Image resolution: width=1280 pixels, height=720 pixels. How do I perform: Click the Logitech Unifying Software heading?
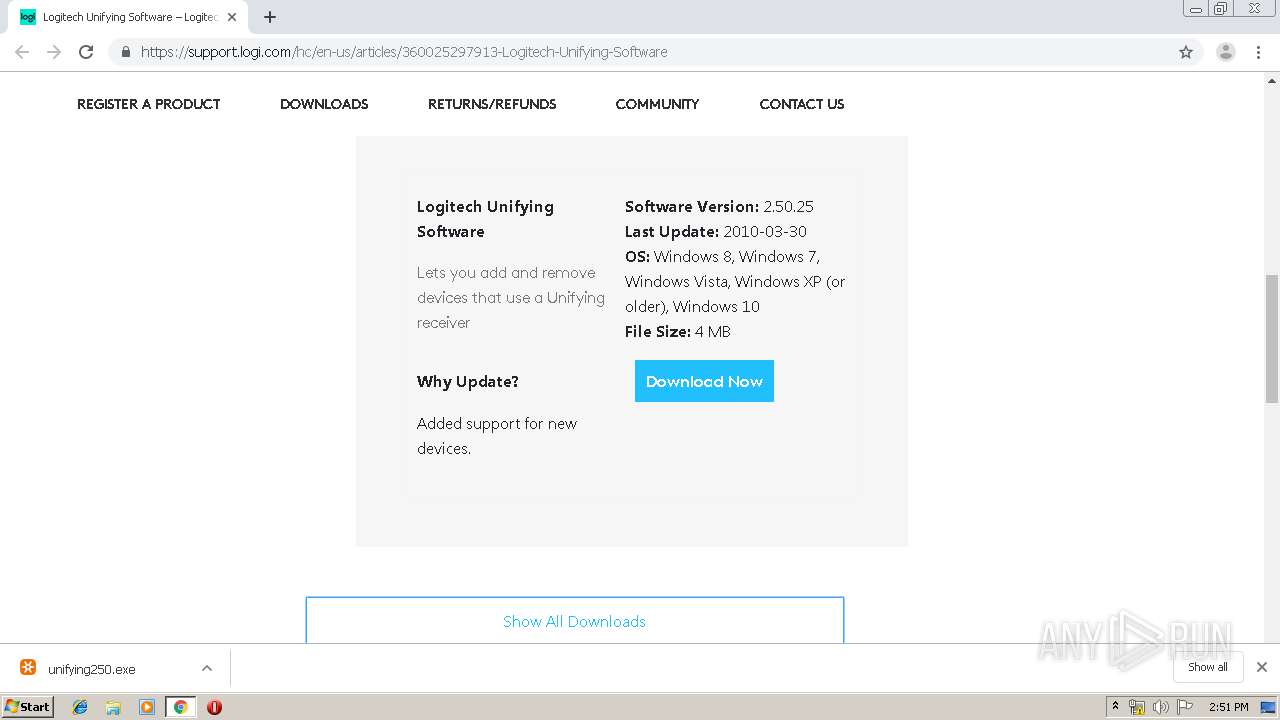tap(485, 219)
